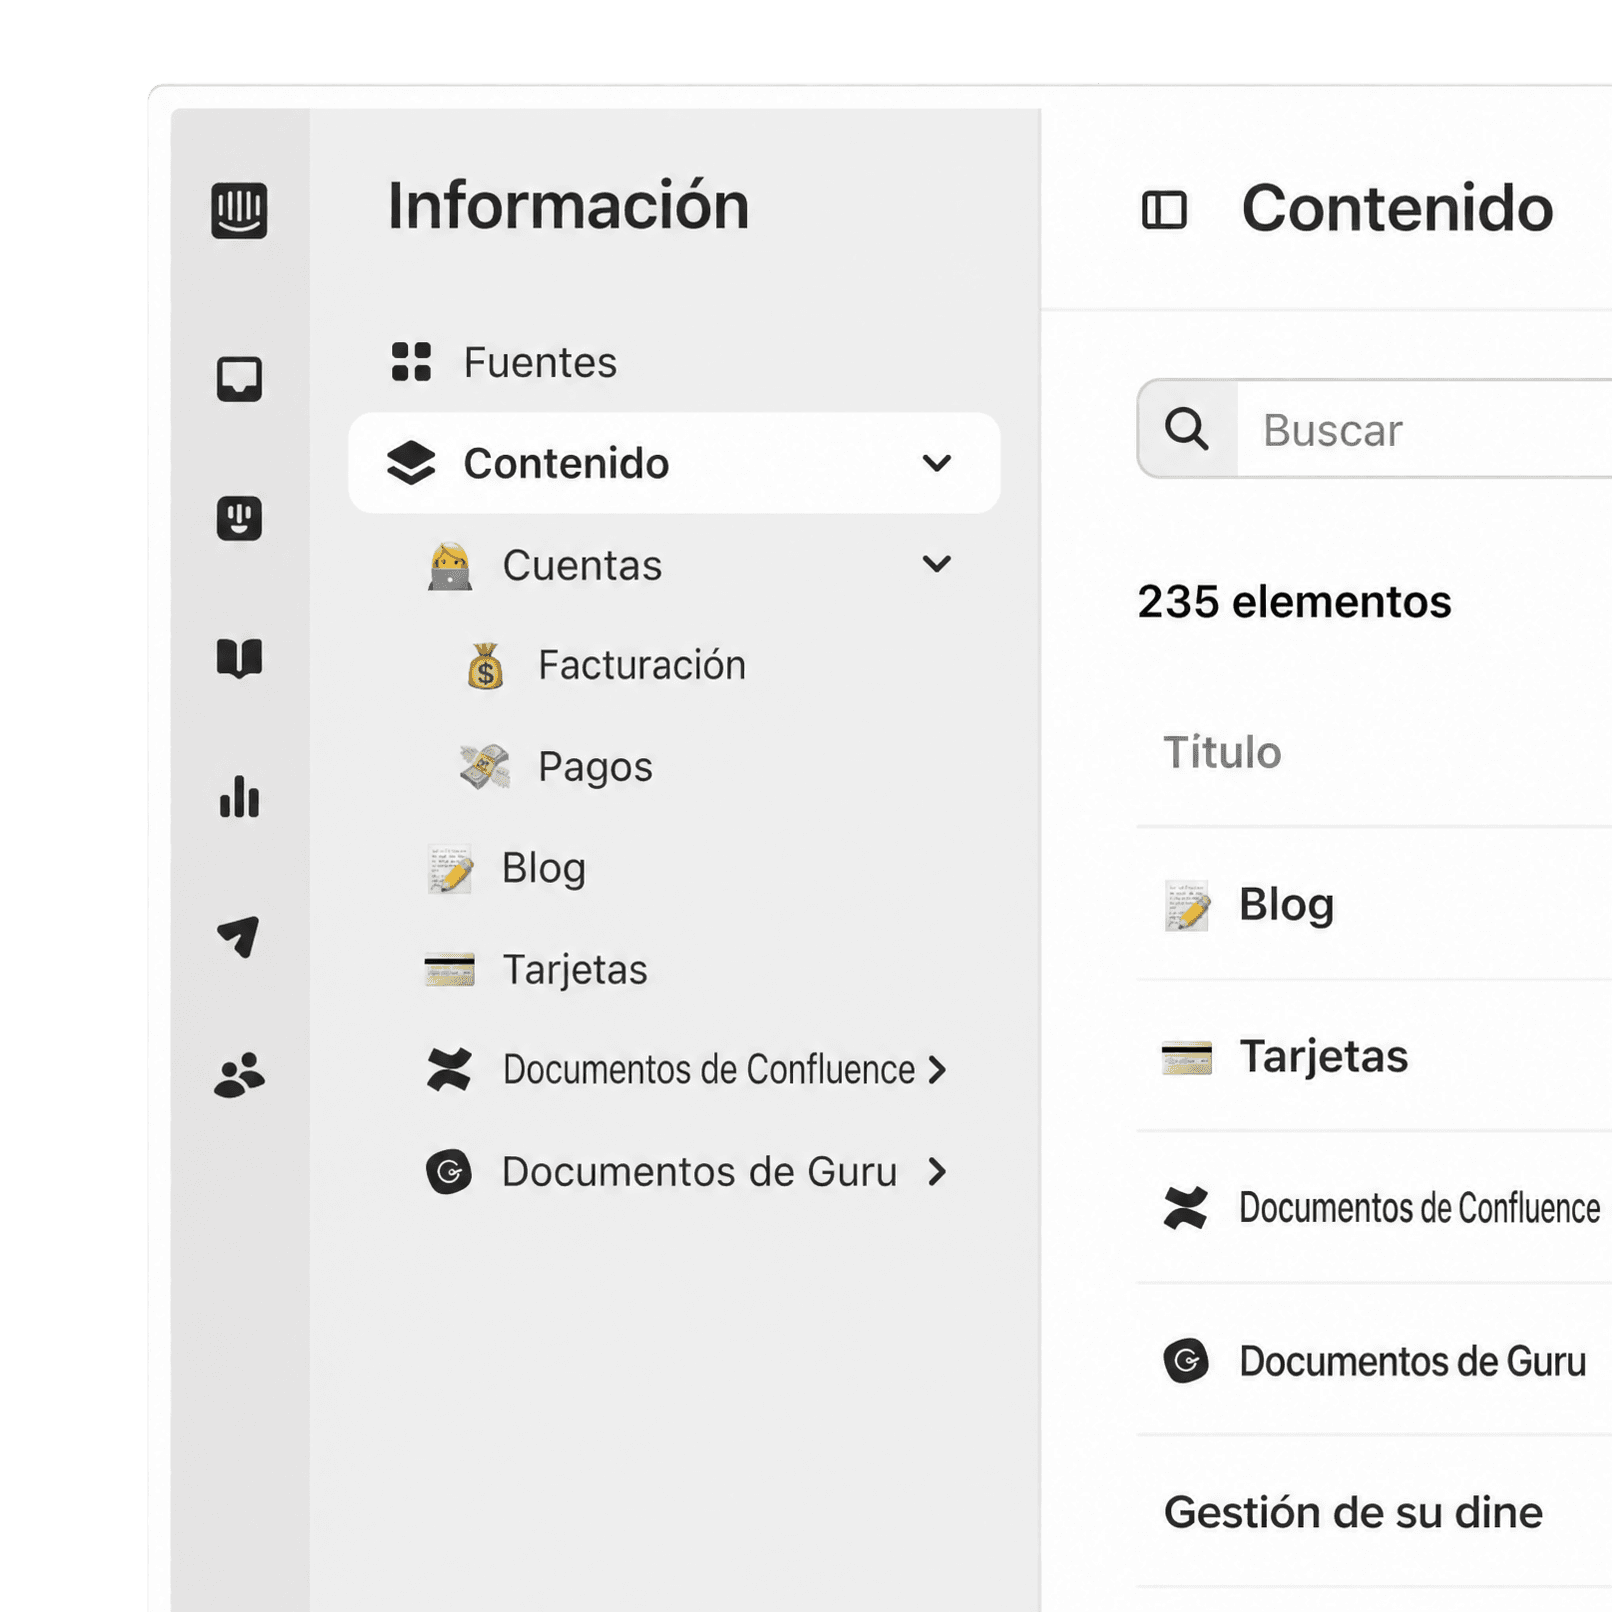The height and width of the screenshot is (1612, 1612).
Task: Open the Reports bar chart icon
Action: (239, 797)
